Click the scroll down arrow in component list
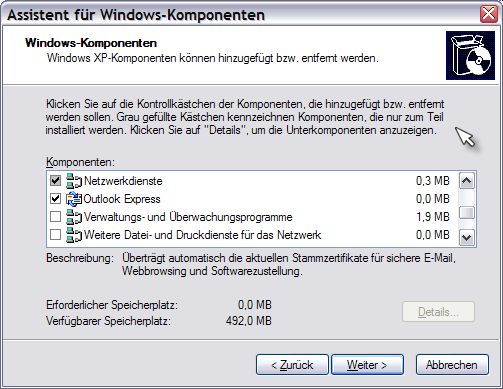 pos(467,238)
